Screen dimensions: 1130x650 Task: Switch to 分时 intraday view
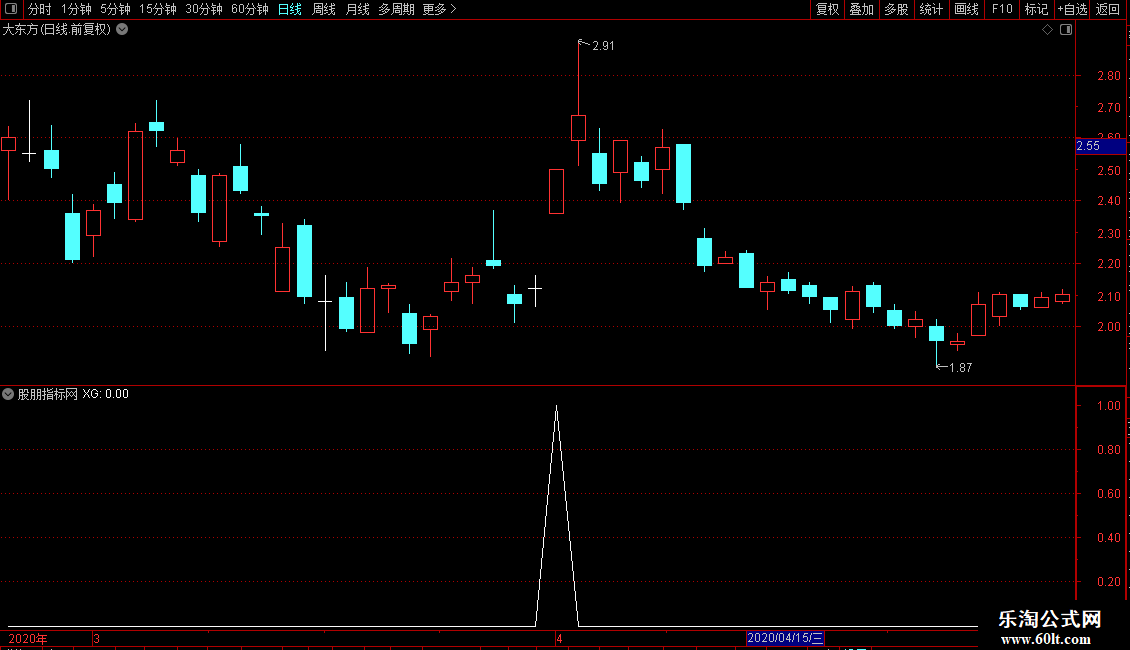click(40, 9)
